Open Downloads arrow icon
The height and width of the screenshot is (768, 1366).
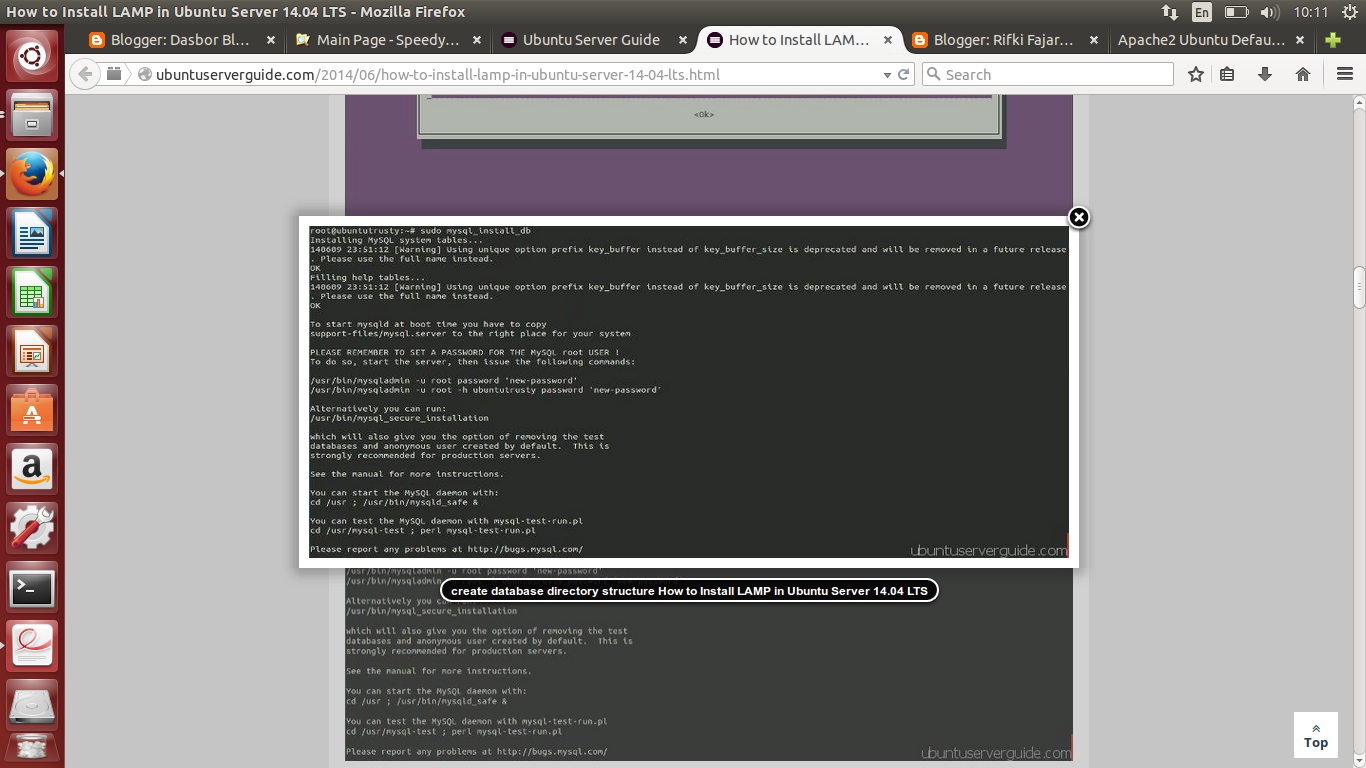(1265, 74)
